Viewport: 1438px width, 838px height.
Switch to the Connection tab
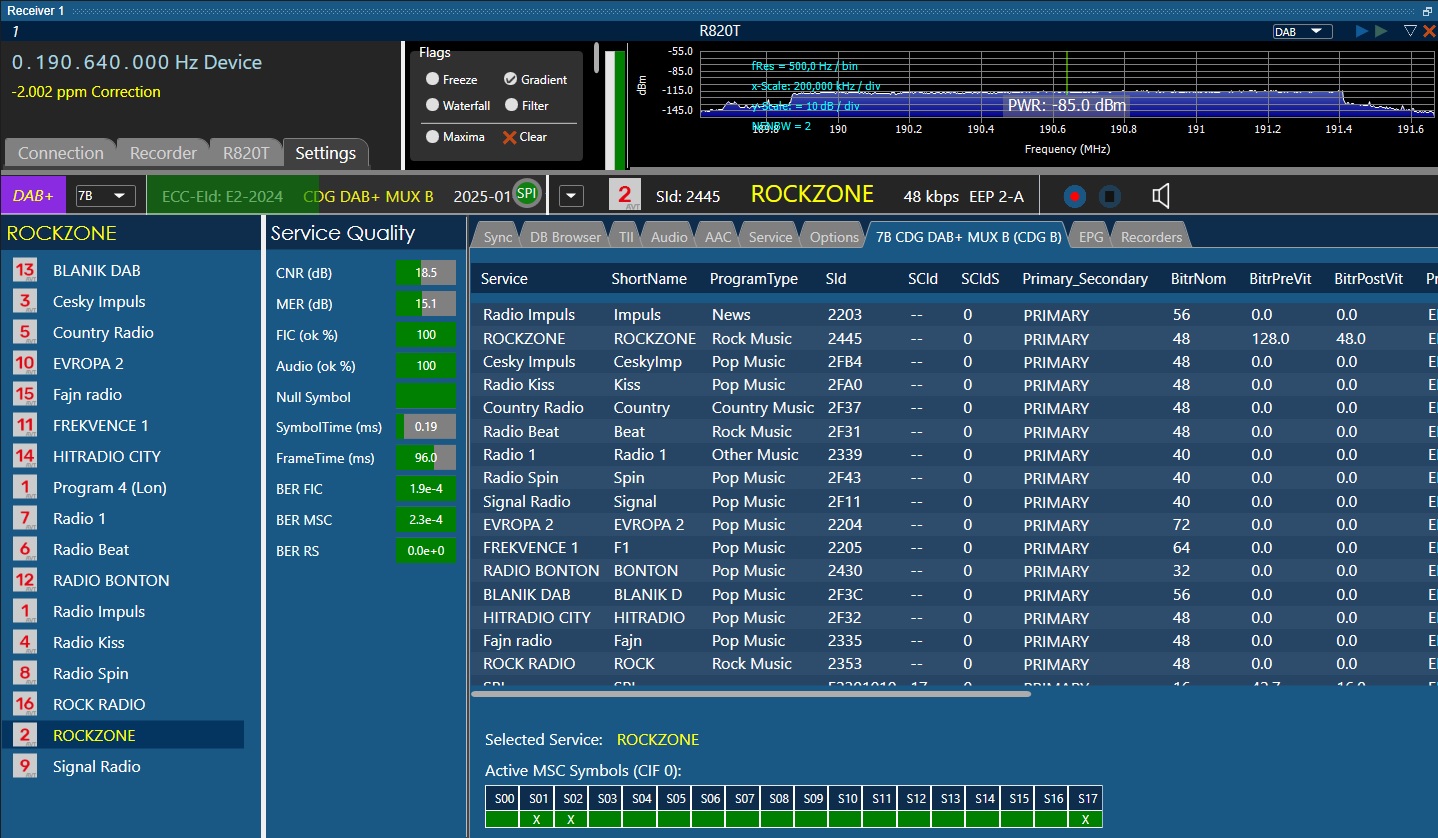pyautogui.click(x=60, y=153)
